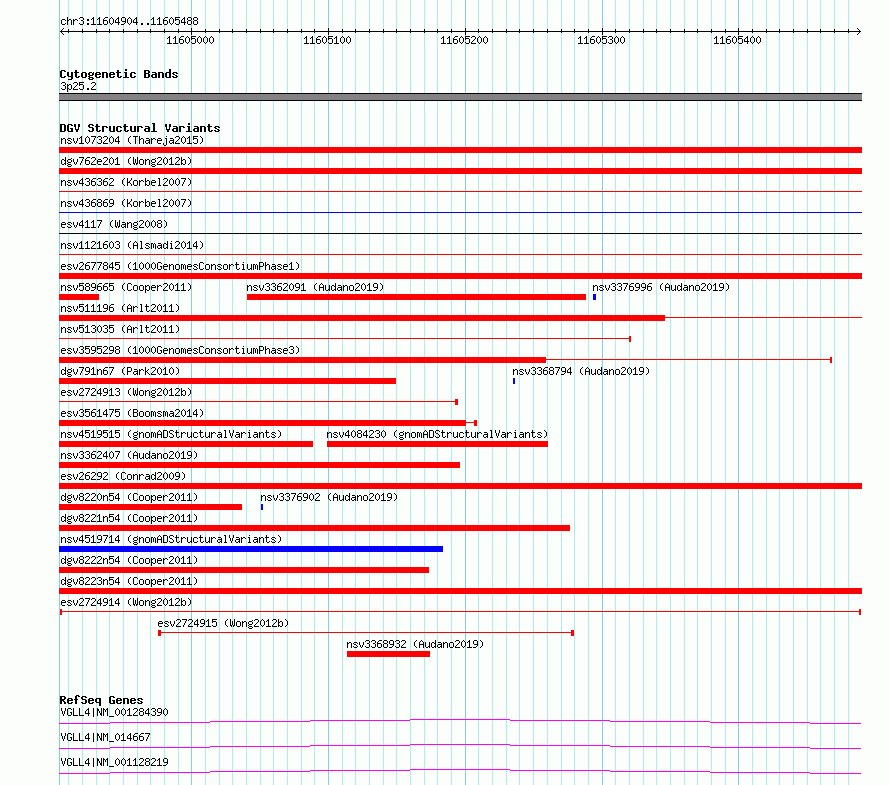The image size is (890, 785).
Task: Click the red bar under nsv4519515
Action: coord(186,444)
